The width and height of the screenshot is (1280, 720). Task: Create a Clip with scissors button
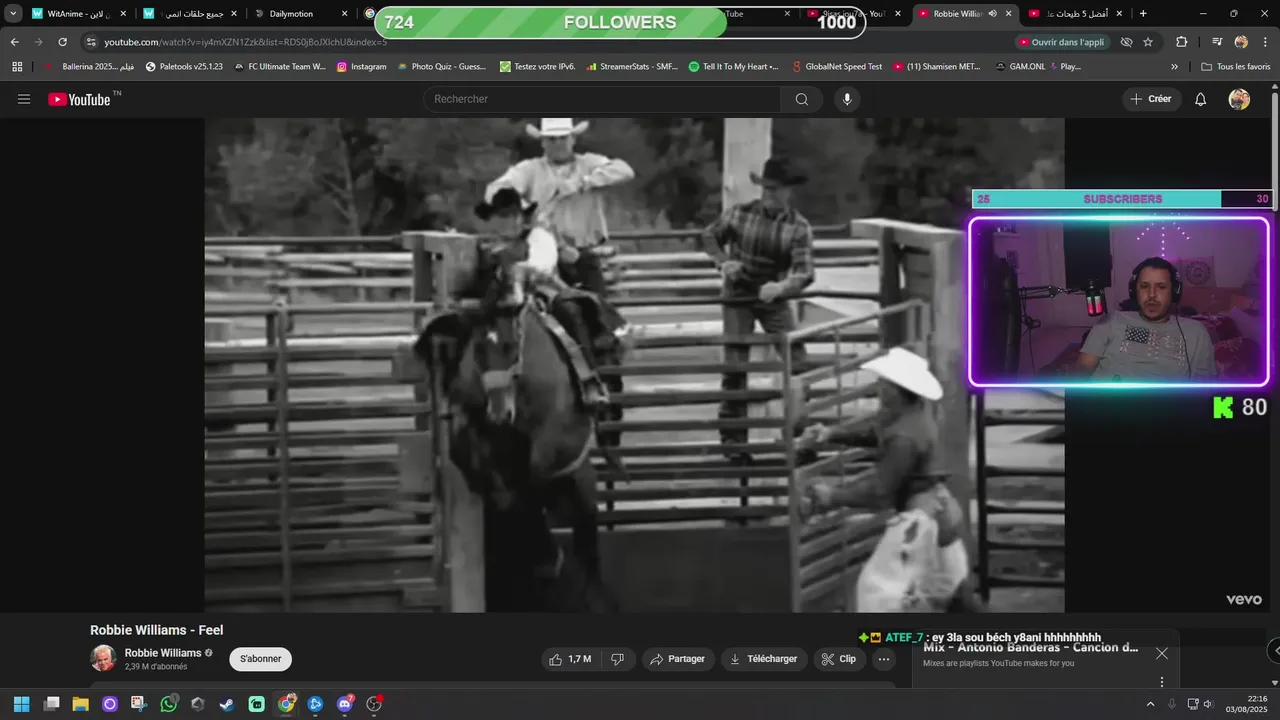click(x=839, y=659)
